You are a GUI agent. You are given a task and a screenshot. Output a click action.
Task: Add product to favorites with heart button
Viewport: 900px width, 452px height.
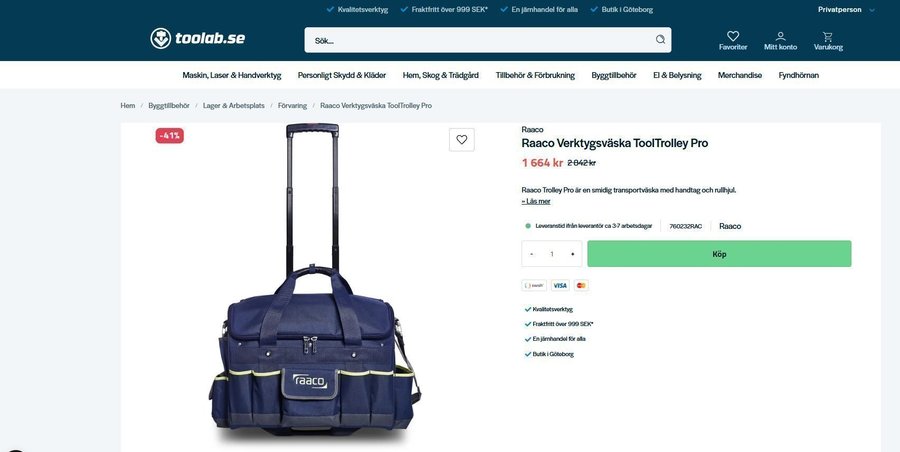tap(461, 140)
